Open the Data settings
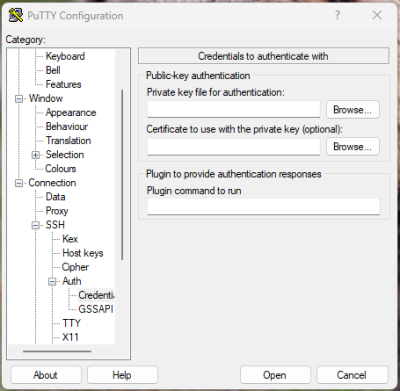400x391 pixels. pyautogui.click(x=55, y=197)
